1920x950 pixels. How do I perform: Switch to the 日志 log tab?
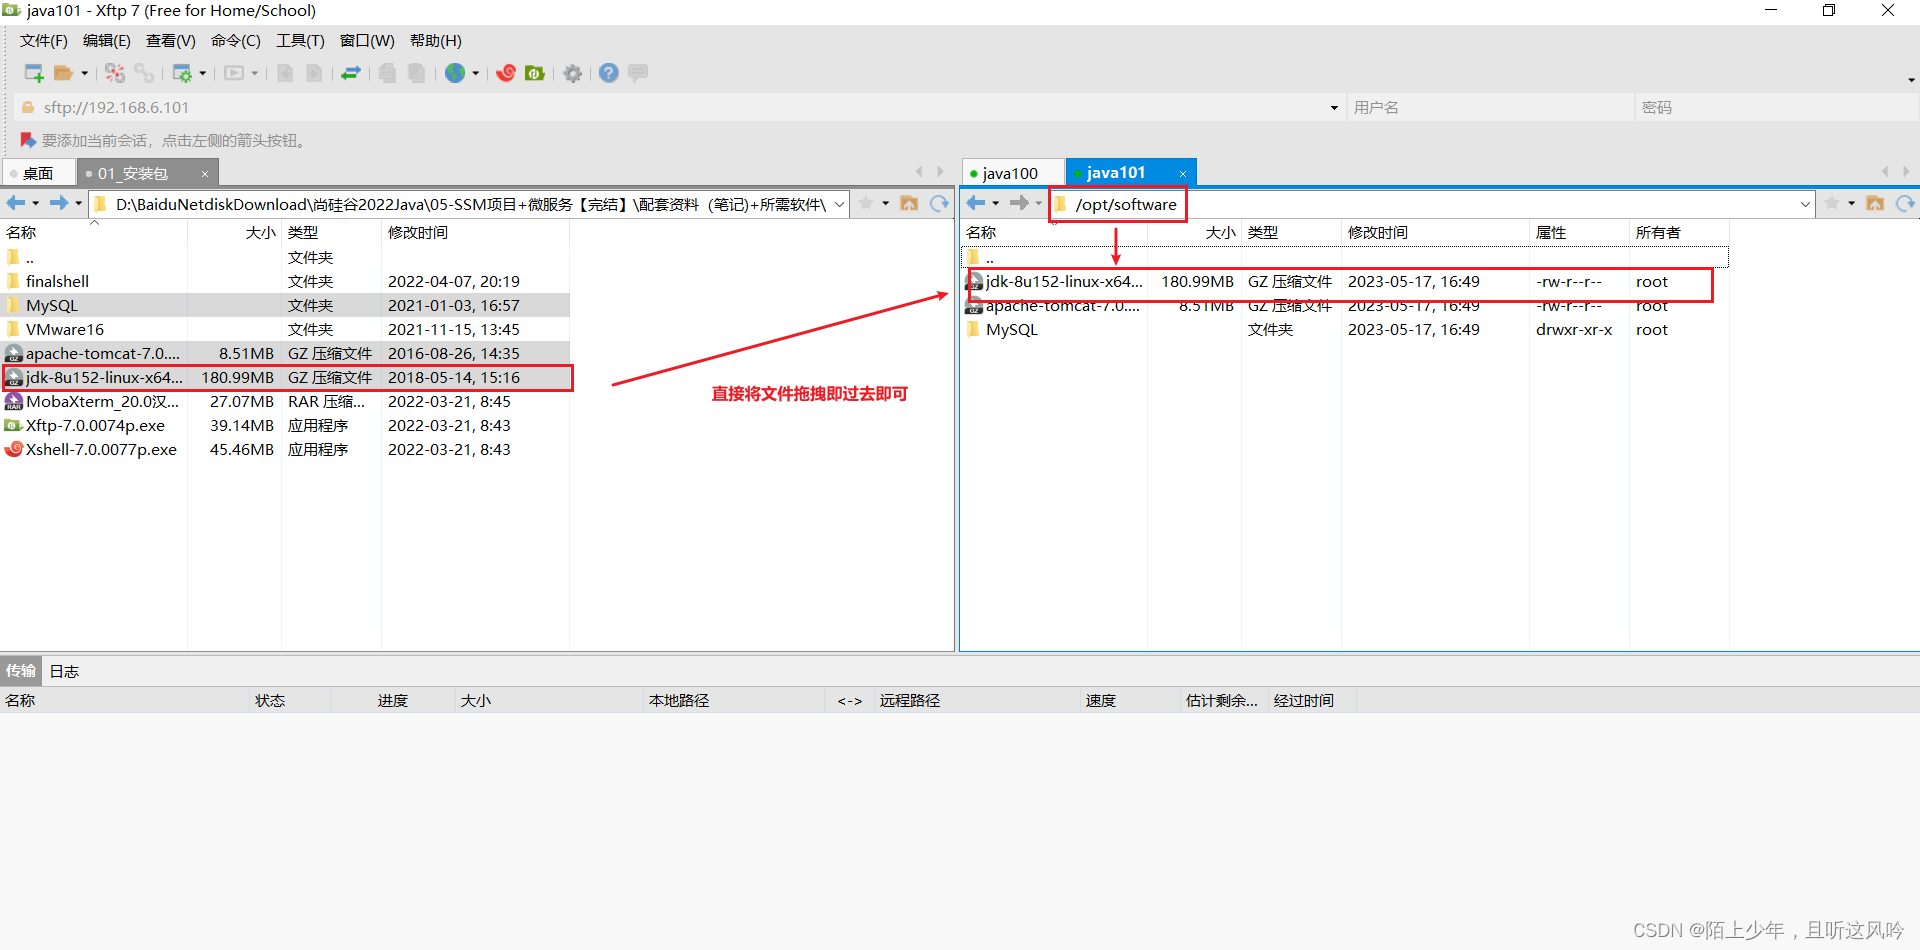point(64,671)
